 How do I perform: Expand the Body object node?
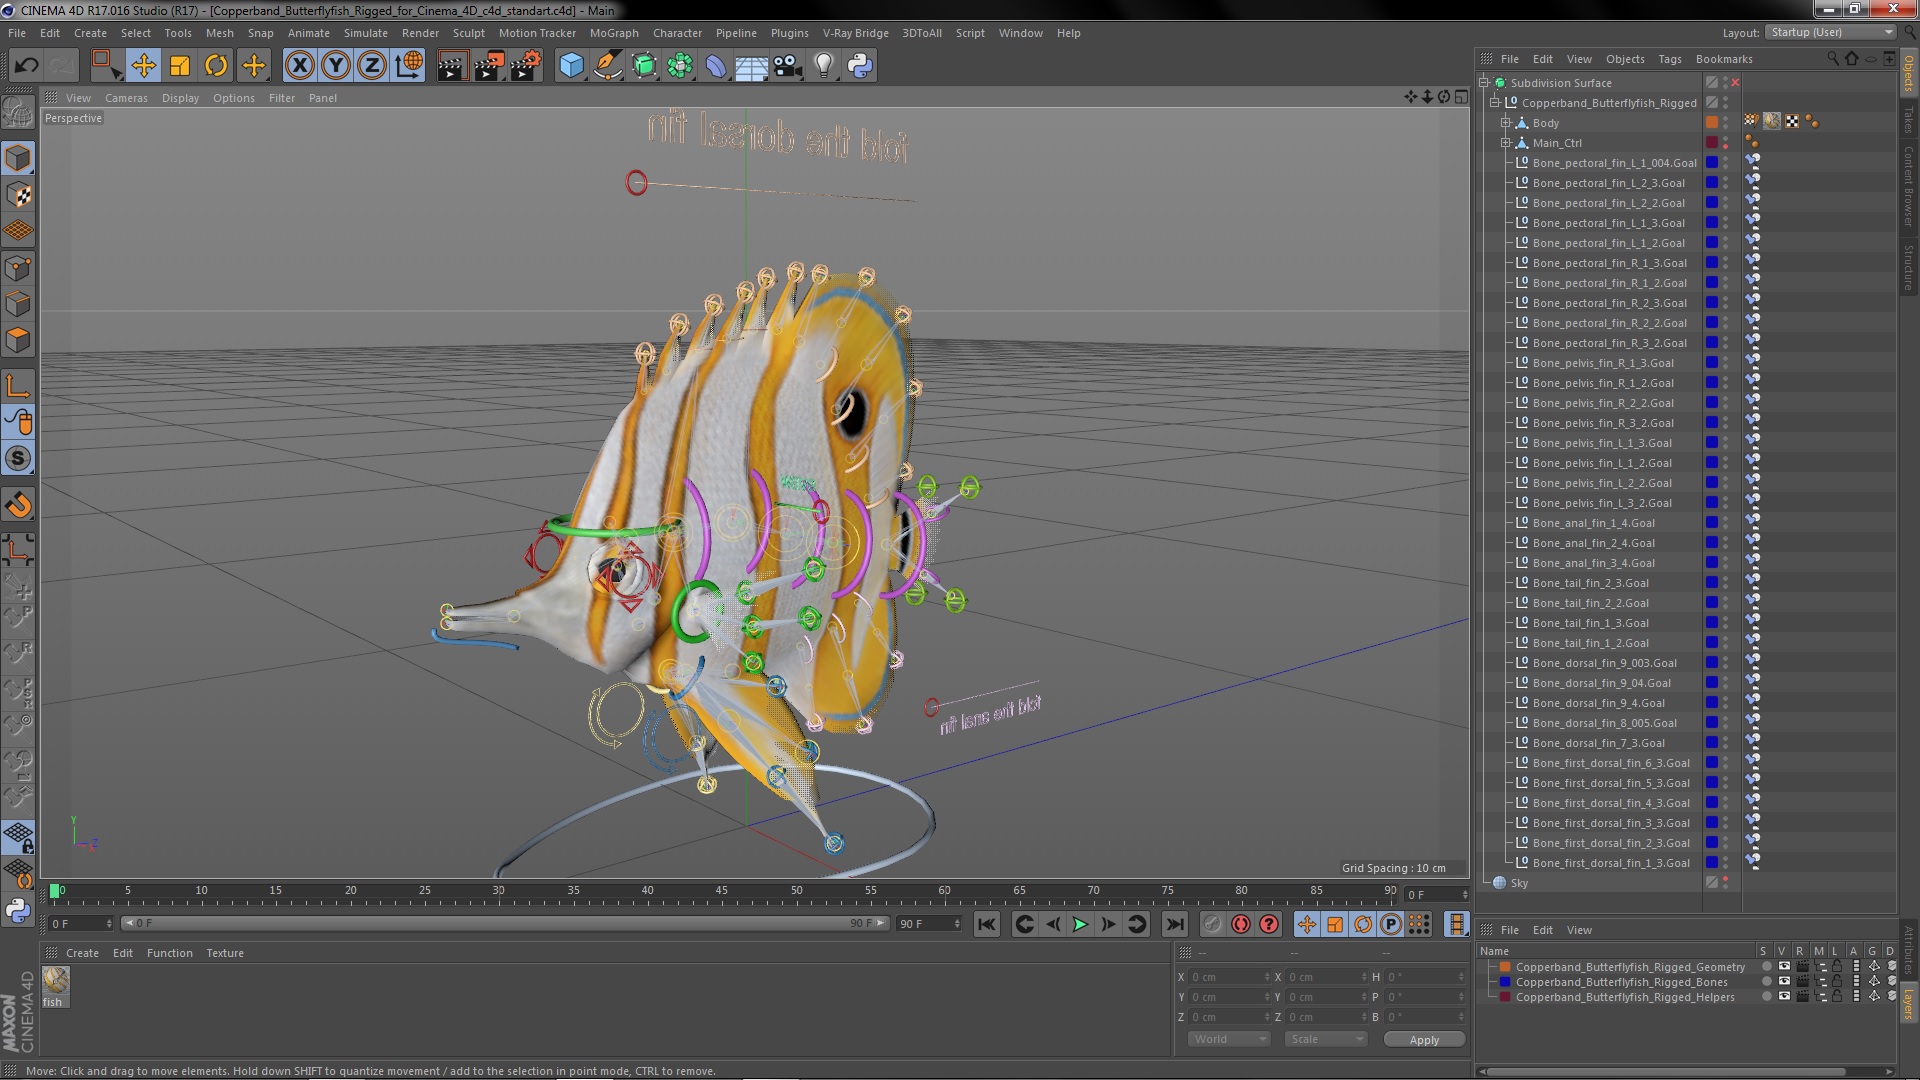pyautogui.click(x=1505, y=123)
